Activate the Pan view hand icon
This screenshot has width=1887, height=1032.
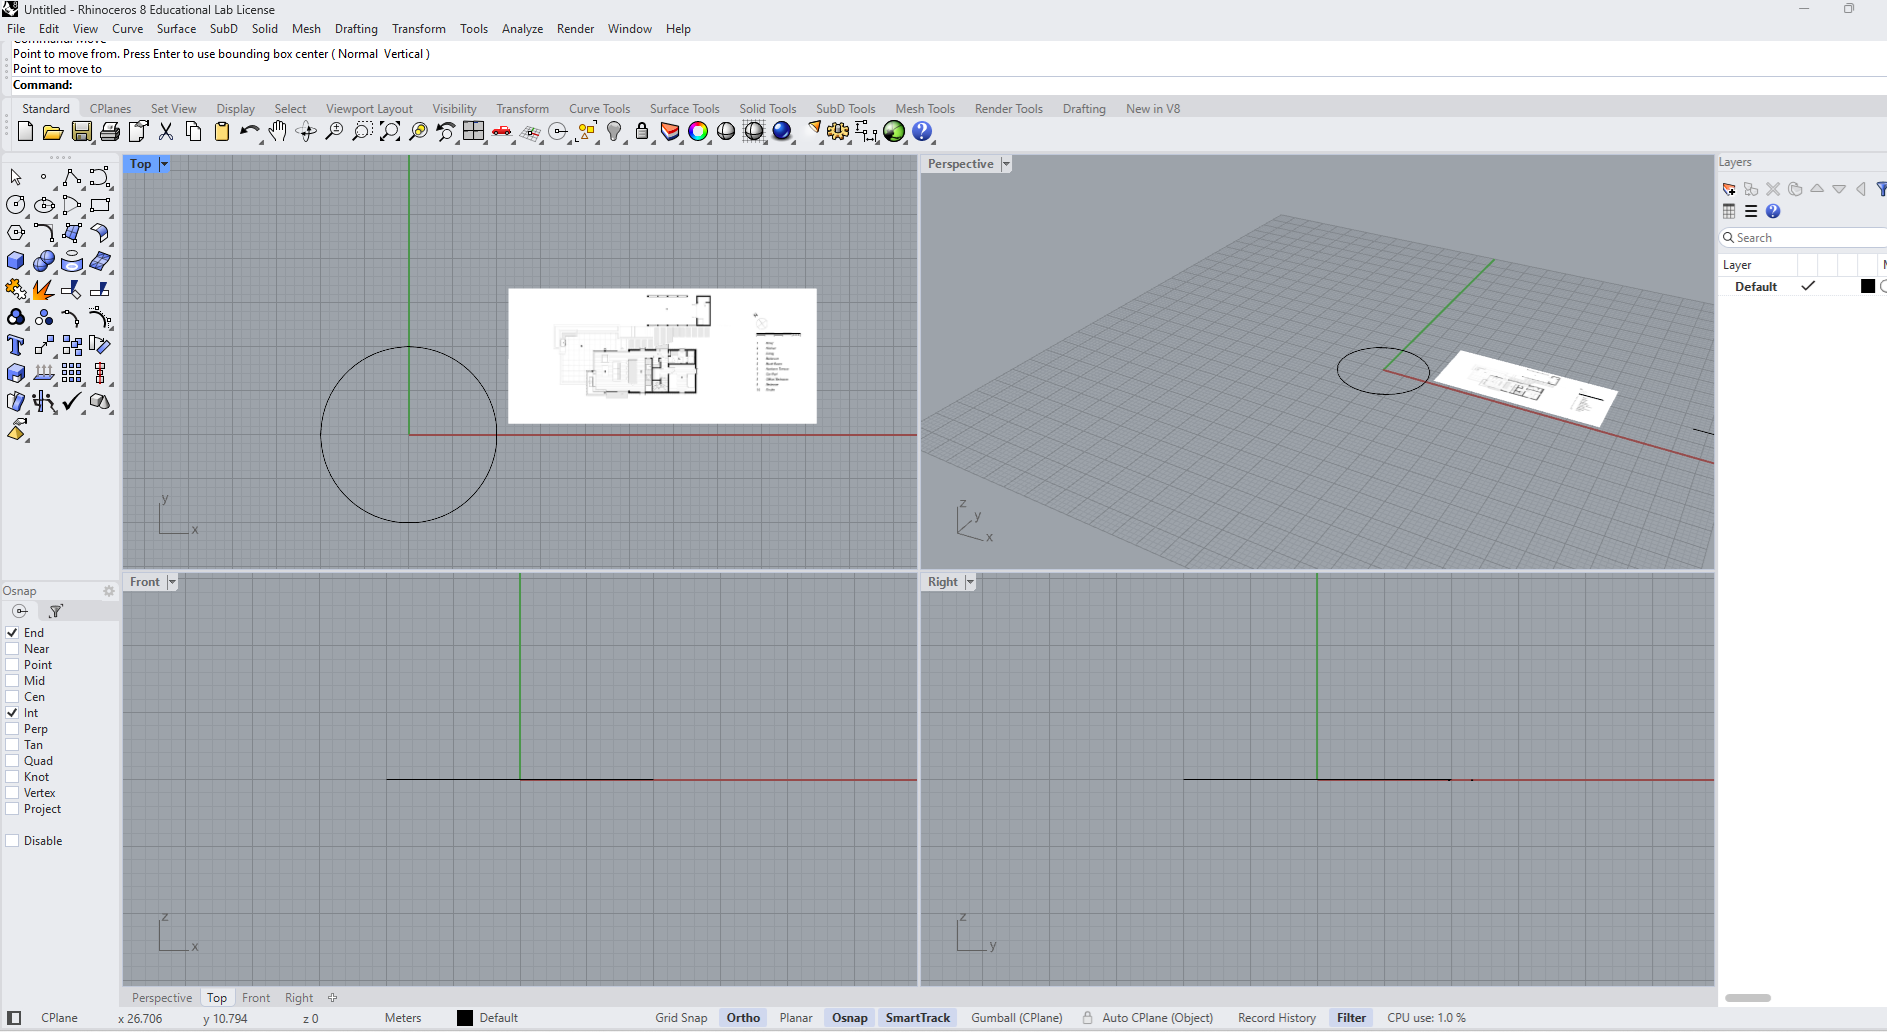278,131
